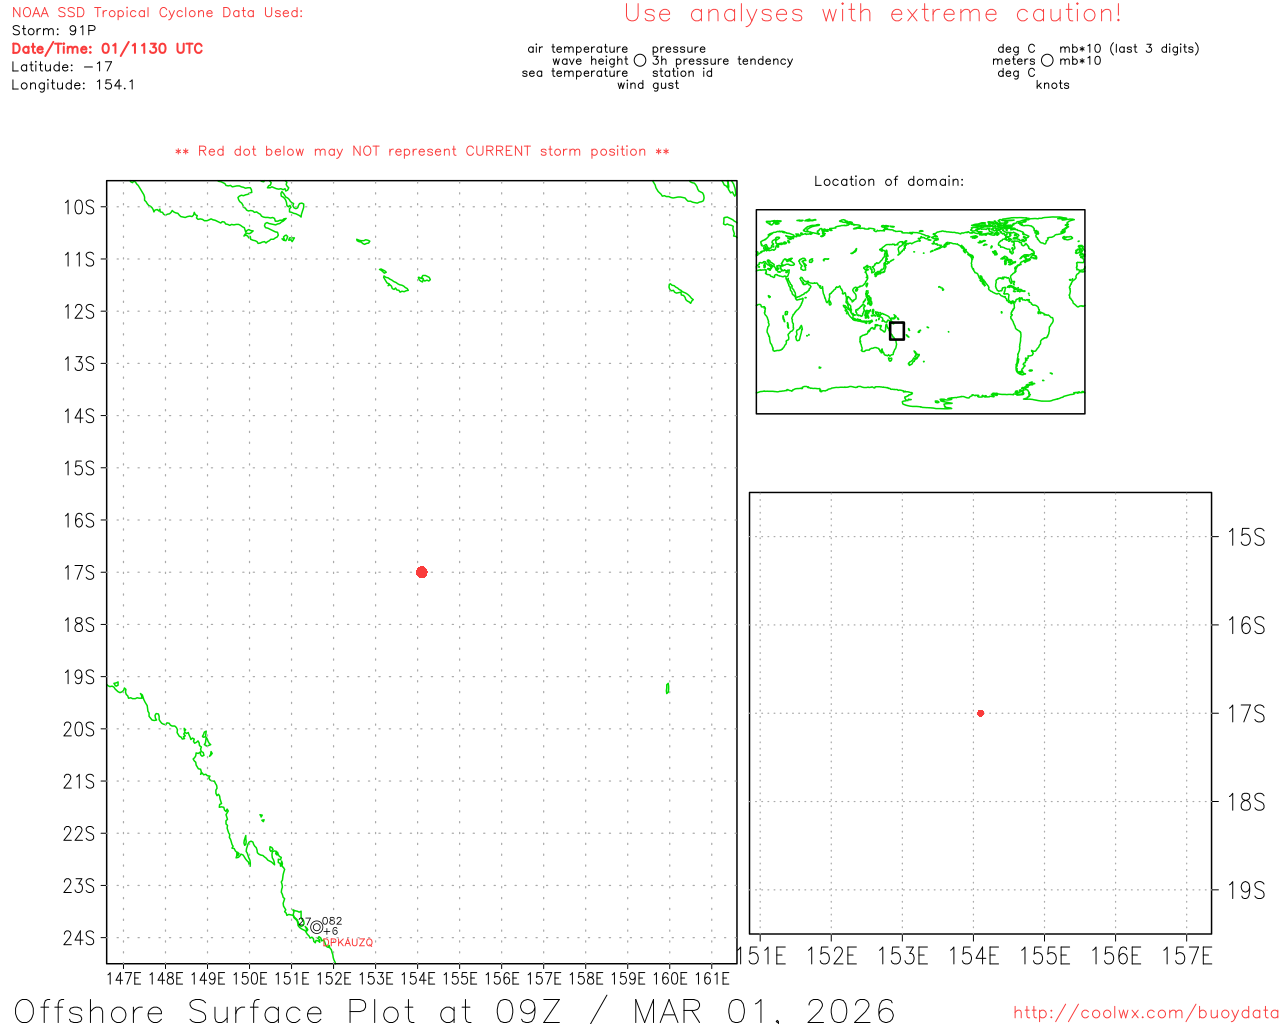Screen dimensions: 1280x1024
Task: Click the NOAA SSD Tropical Cyclone heading
Action: tap(157, 13)
